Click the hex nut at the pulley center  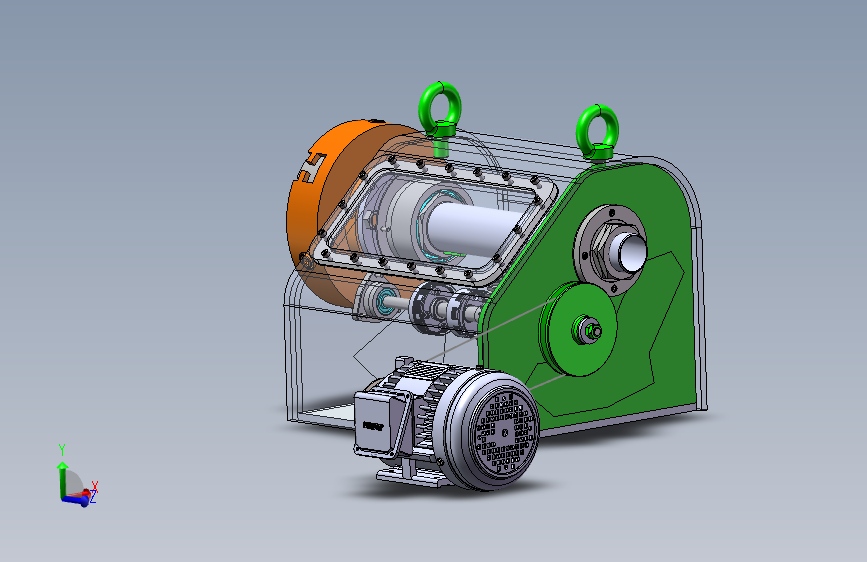[x=593, y=331]
